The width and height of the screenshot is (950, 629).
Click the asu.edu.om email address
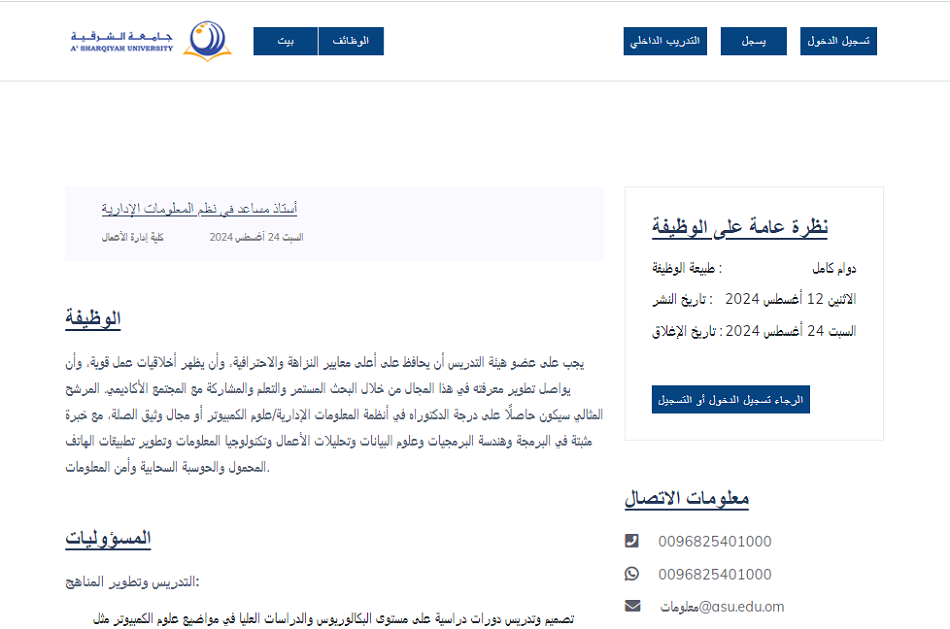[x=722, y=607]
